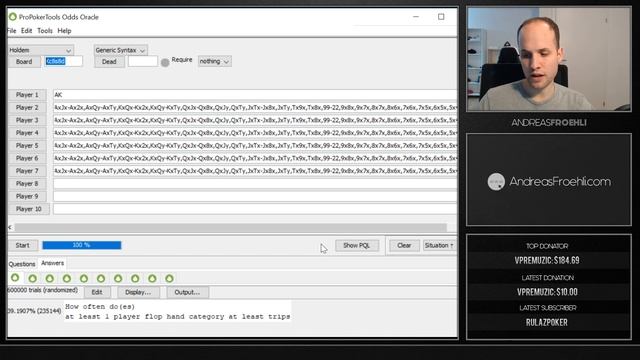Click the Player 2 range input field
This screenshot has height=360, width=640.
[x=255, y=107]
